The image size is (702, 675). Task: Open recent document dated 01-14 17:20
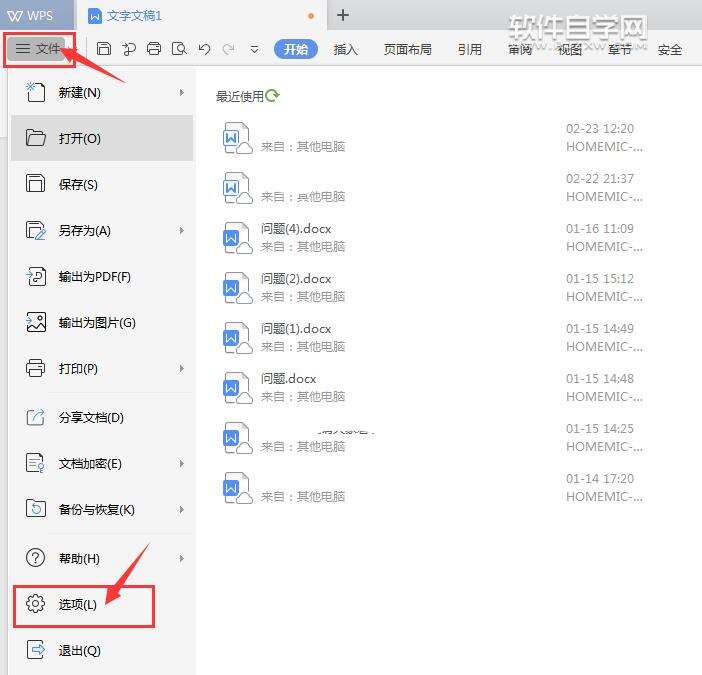click(x=432, y=487)
